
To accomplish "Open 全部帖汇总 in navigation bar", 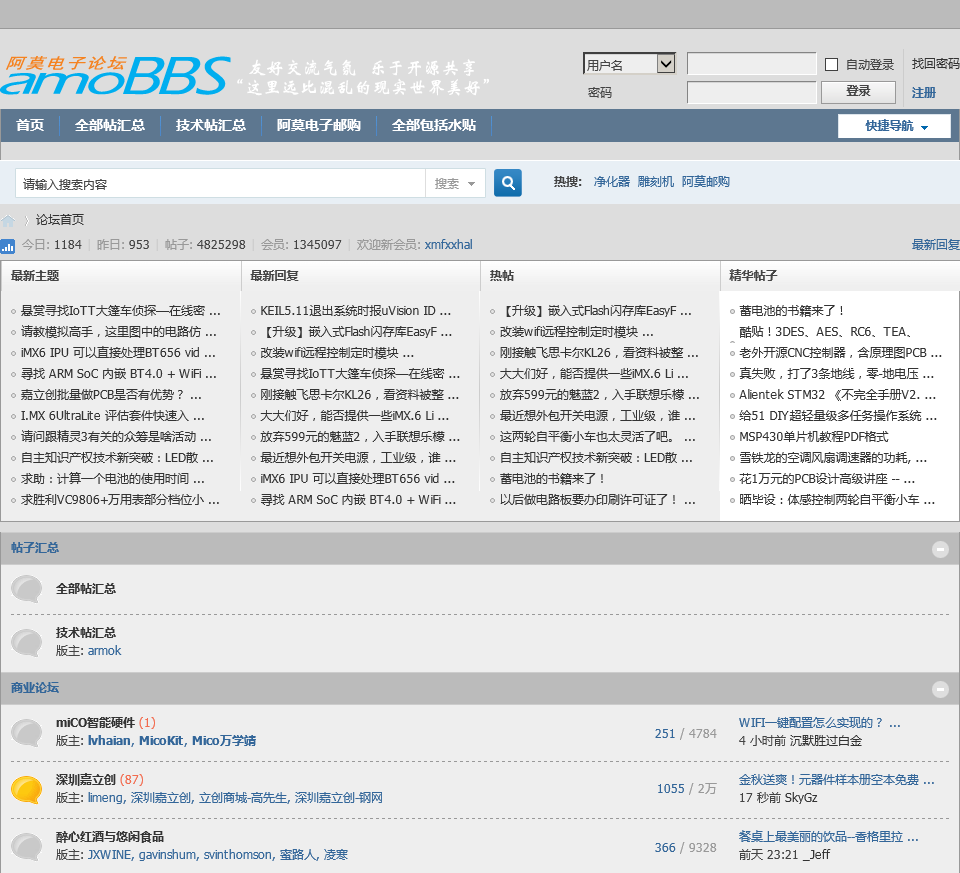I will (x=110, y=125).
